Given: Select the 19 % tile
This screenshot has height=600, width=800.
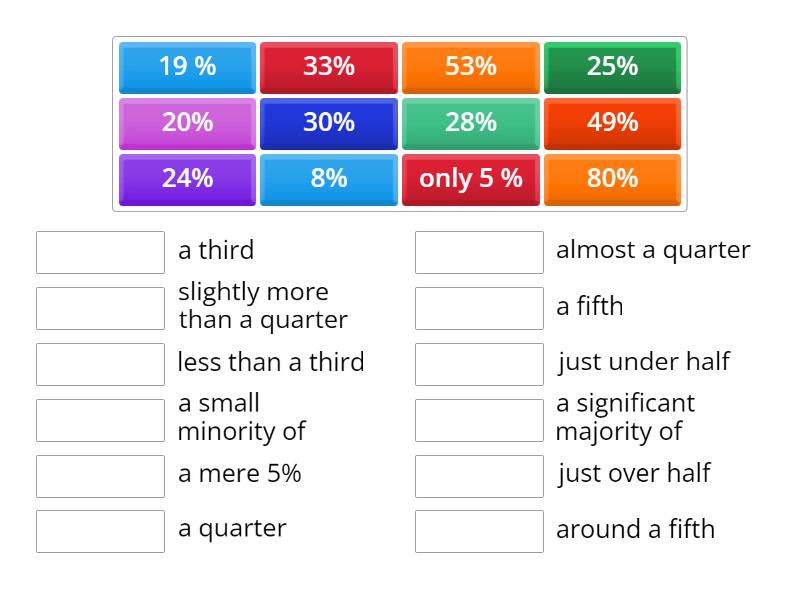Looking at the screenshot, I should coord(186,67).
